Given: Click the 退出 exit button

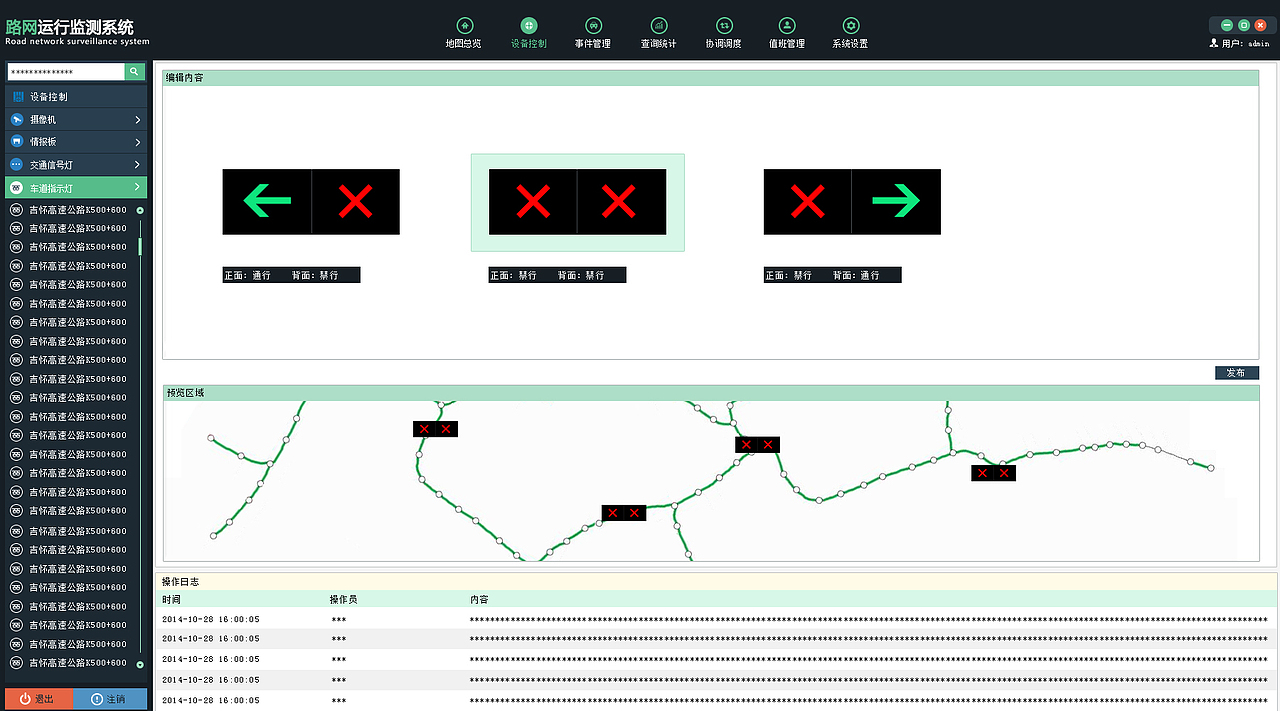Looking at the screenshot, I should pyautogui.click(x=38, y=699).
